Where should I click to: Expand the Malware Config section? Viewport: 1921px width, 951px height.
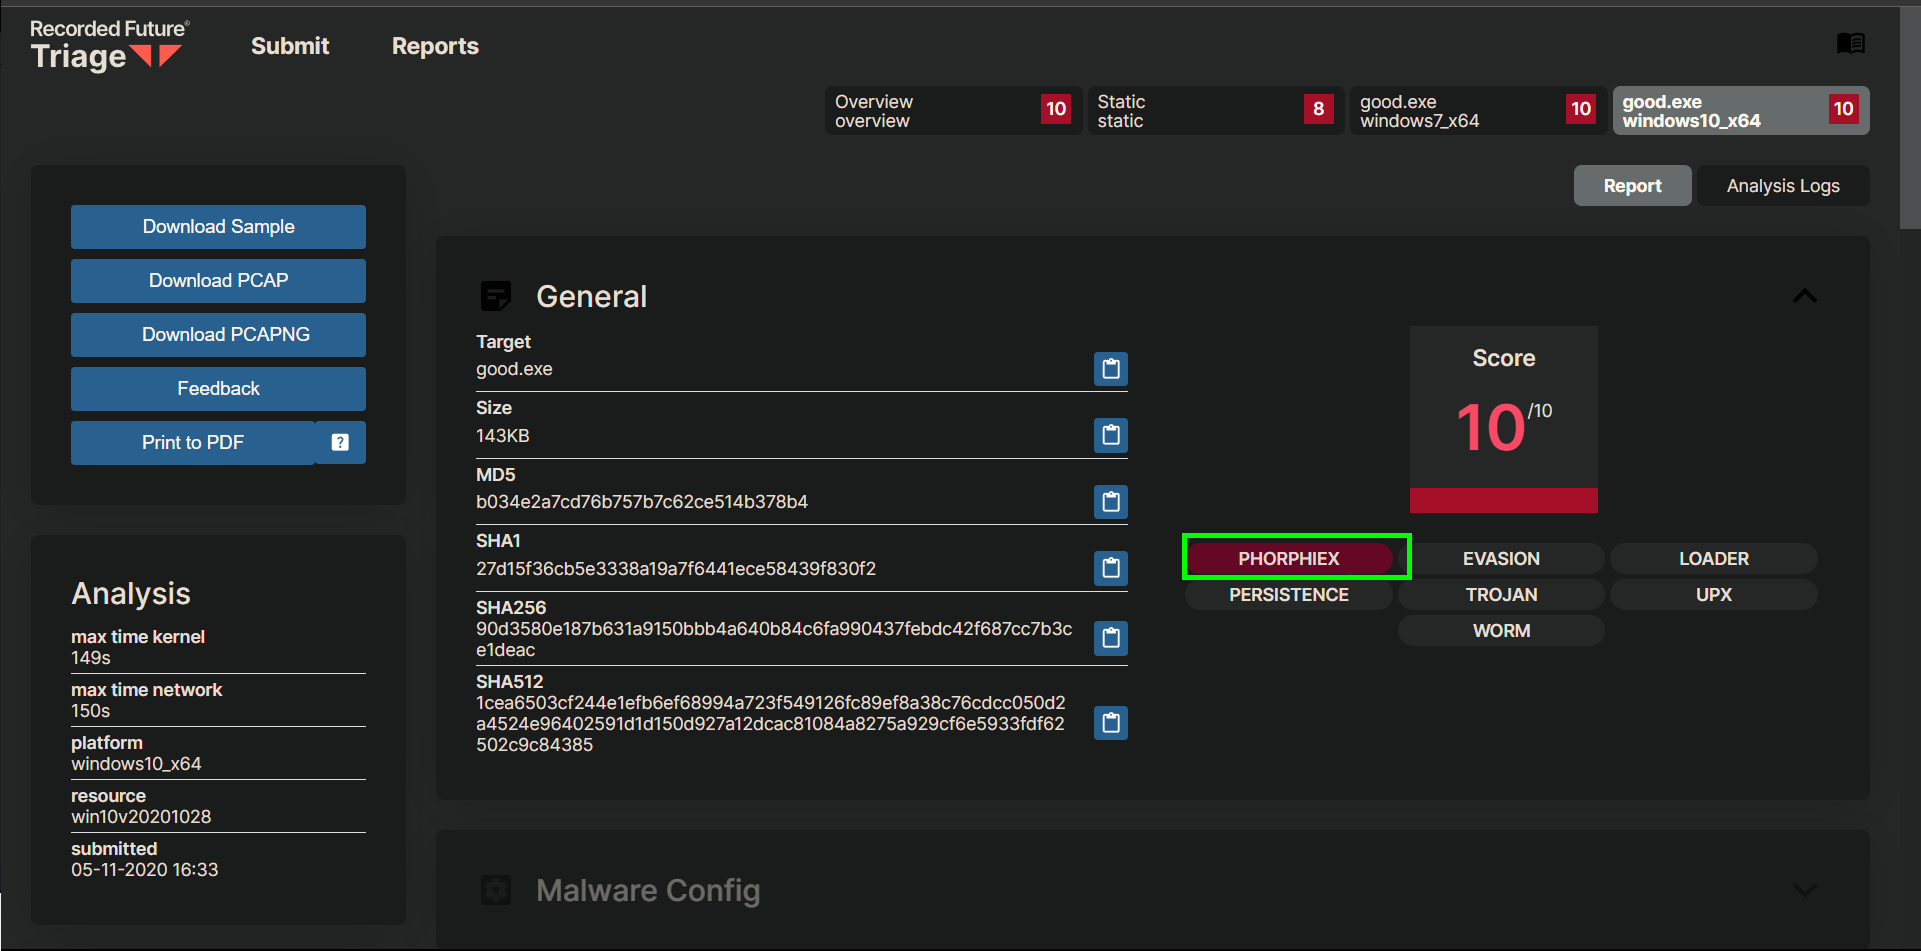coord(1804,890)
